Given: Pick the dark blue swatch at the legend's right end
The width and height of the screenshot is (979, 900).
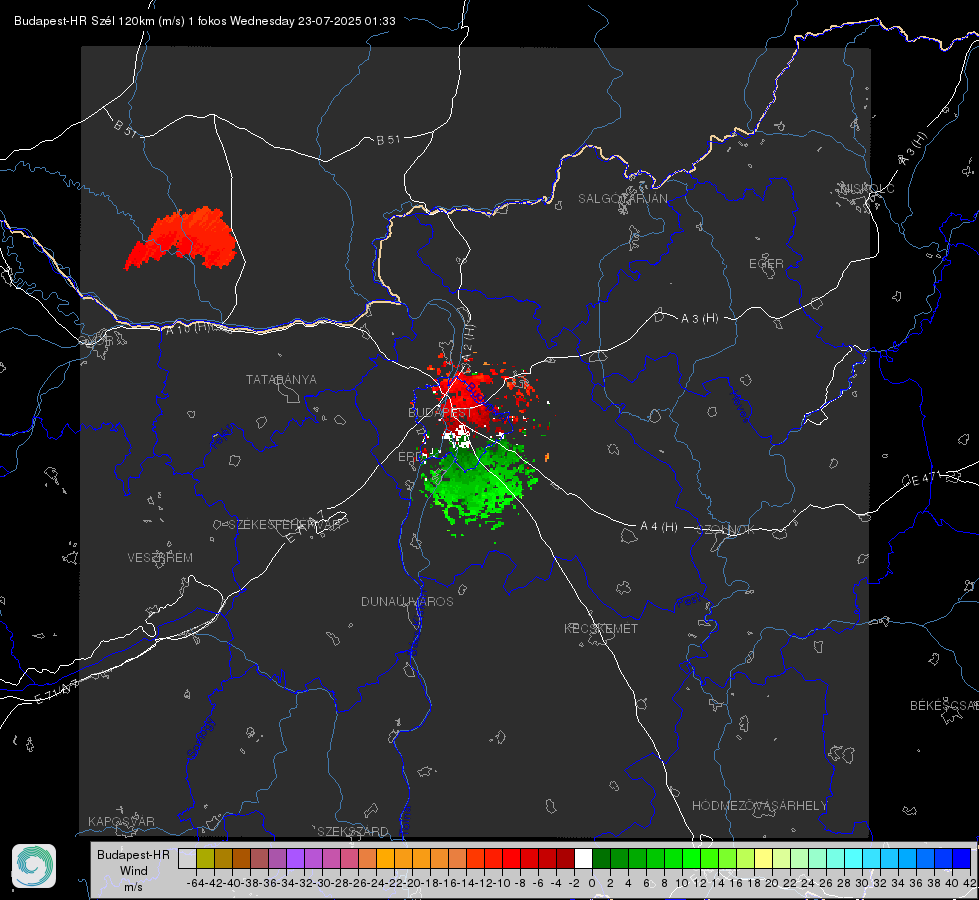Looking at the screenshot, I should pos(962,858).
